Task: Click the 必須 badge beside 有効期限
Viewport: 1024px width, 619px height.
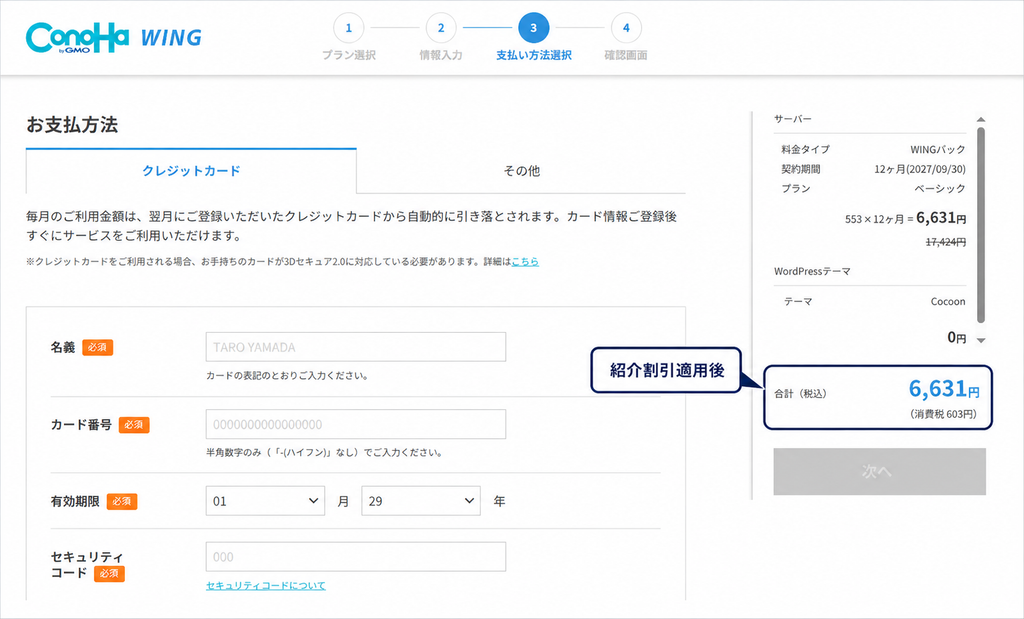Action: click(x=122, y=501)
